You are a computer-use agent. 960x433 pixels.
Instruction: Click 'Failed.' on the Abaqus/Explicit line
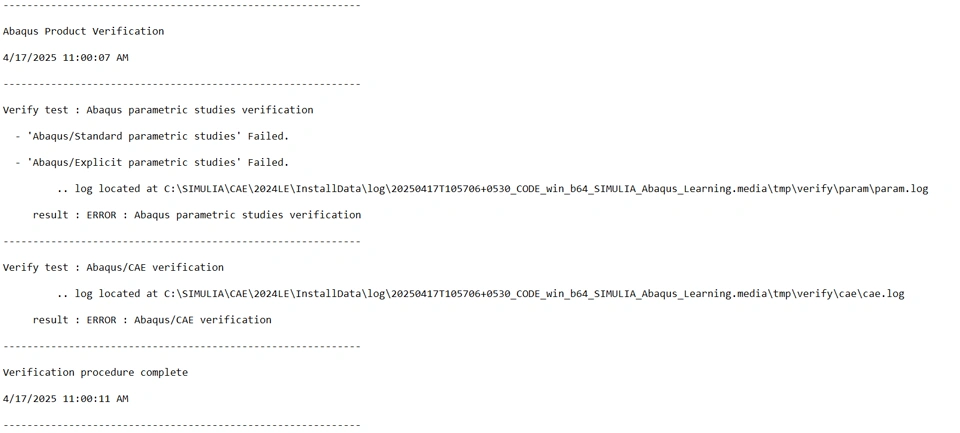[268, 162]
